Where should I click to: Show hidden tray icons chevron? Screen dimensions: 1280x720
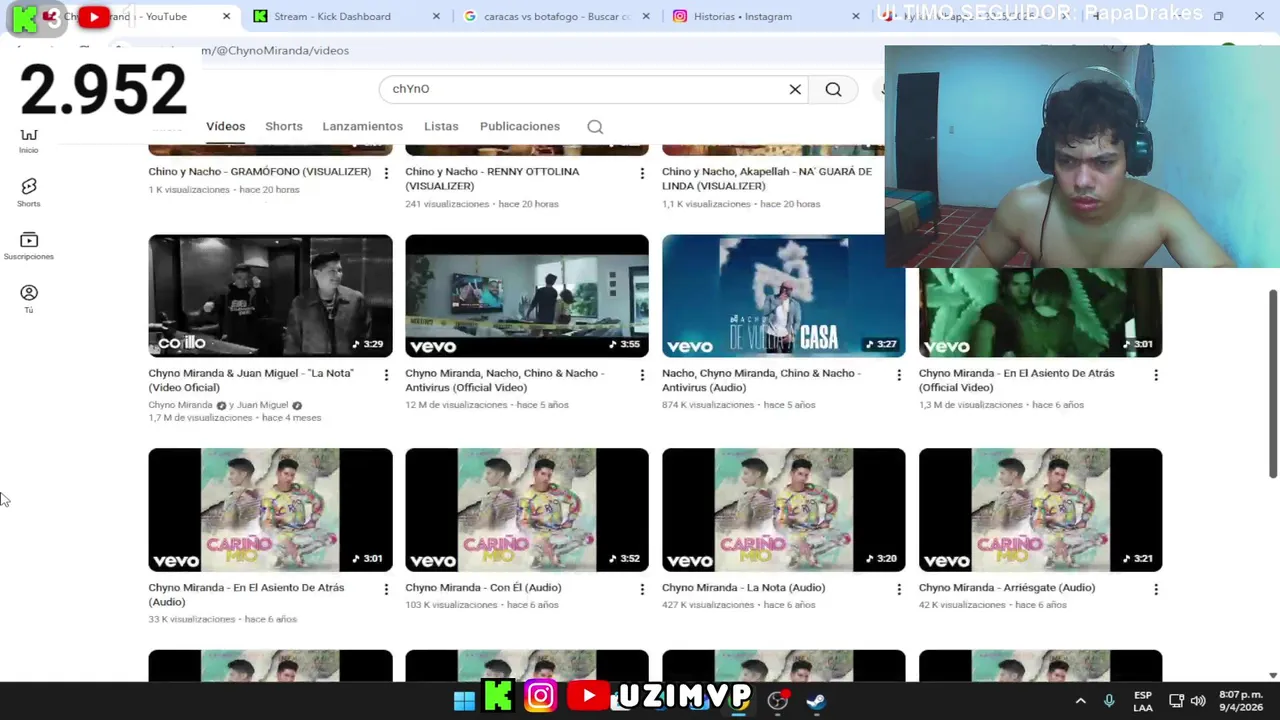coord(1080,701)
